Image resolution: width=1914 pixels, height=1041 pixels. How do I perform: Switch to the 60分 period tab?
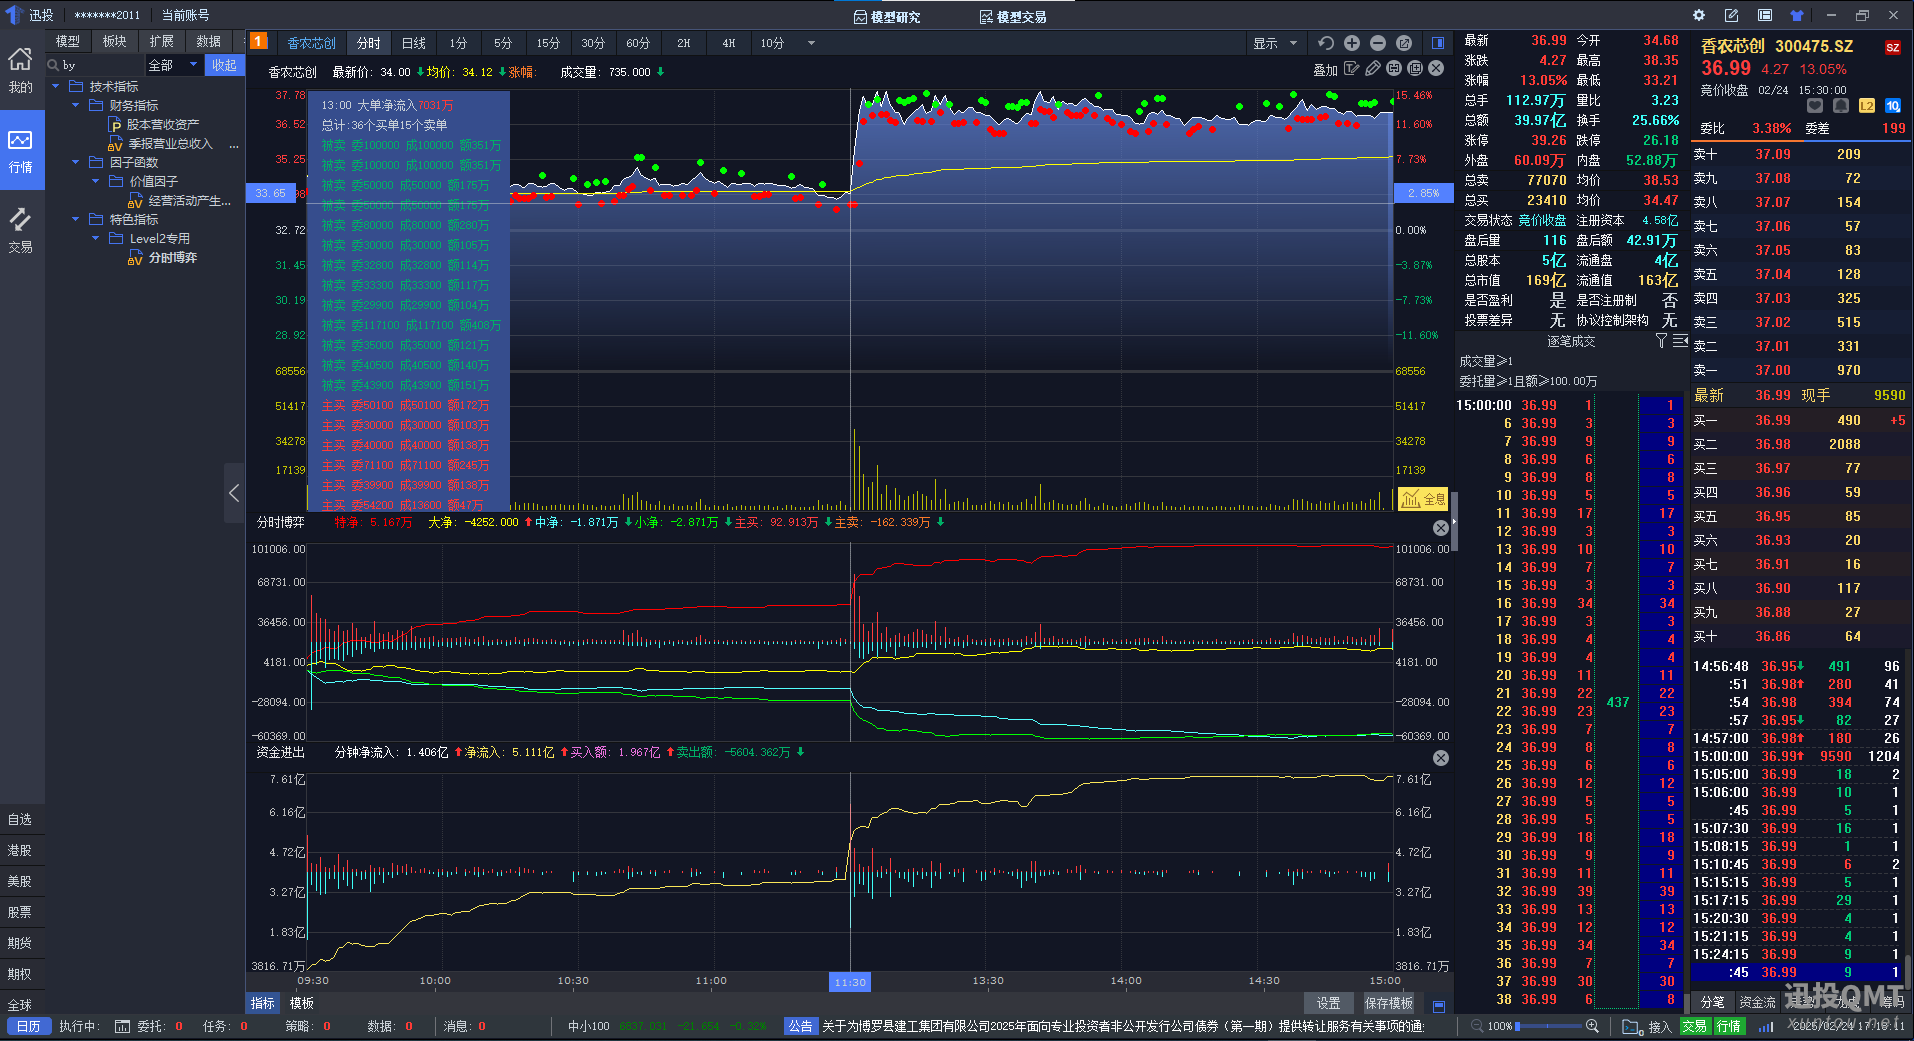pos(638,43)
